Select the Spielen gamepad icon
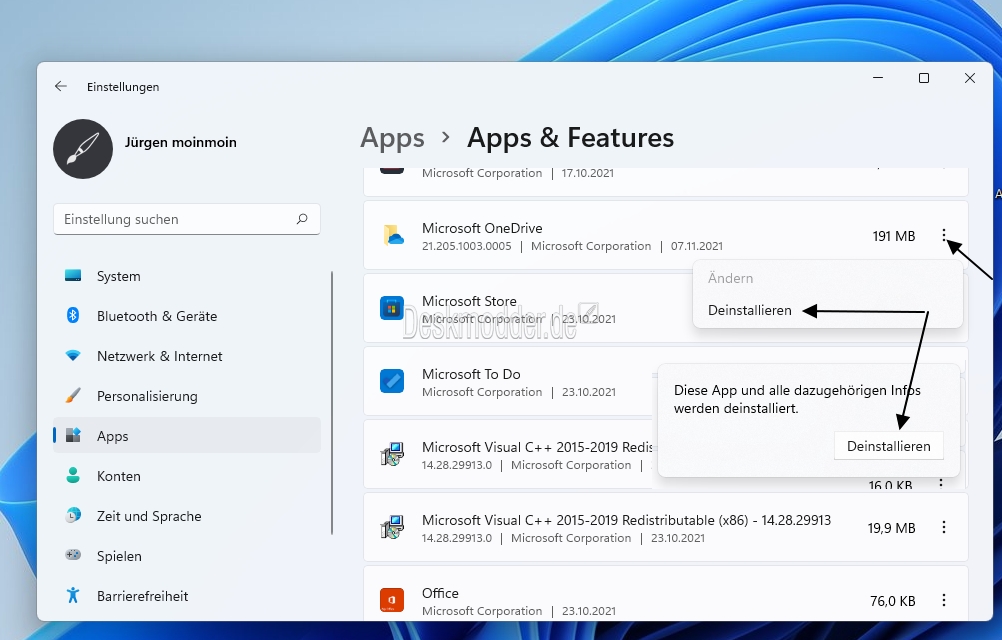1002x640 pixels. click(73, 555)
